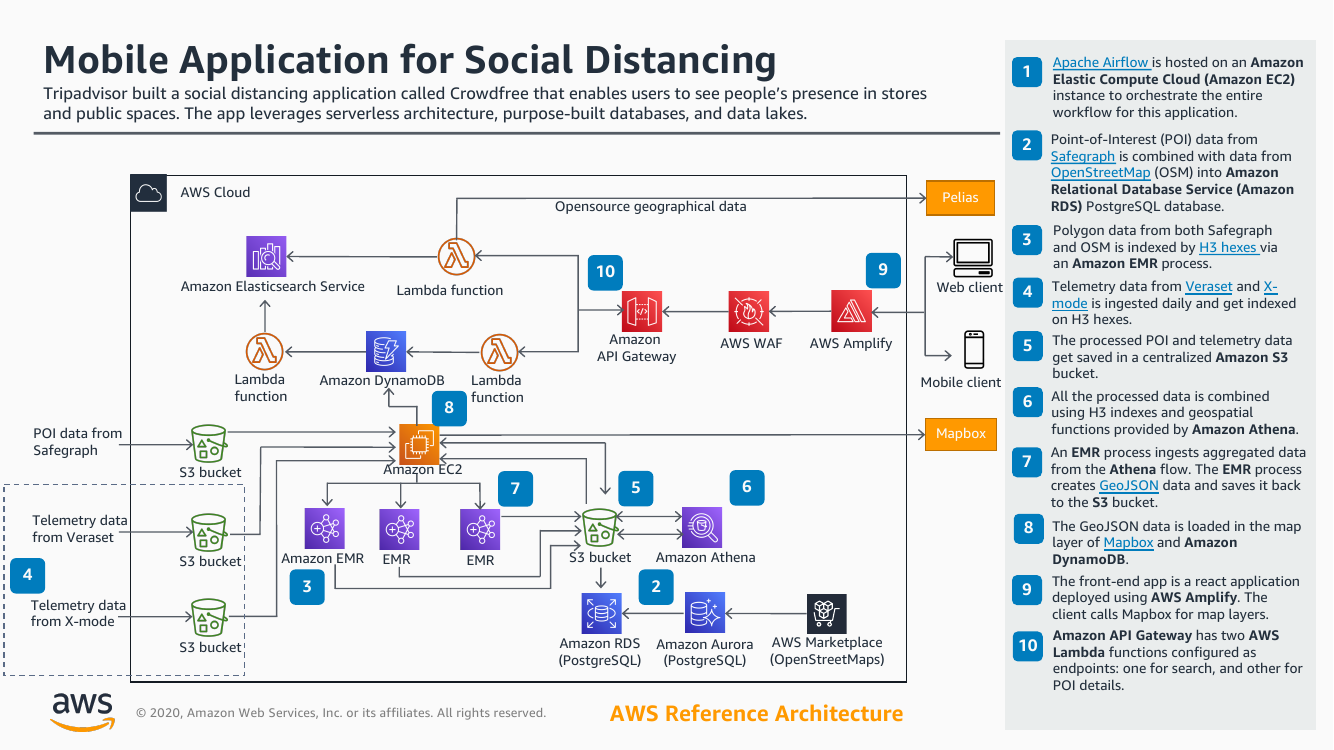This screenshot has height=750, width=1334.
Task: Select the central S3 bucket icon near badge 5
Action: pos(600,527)
